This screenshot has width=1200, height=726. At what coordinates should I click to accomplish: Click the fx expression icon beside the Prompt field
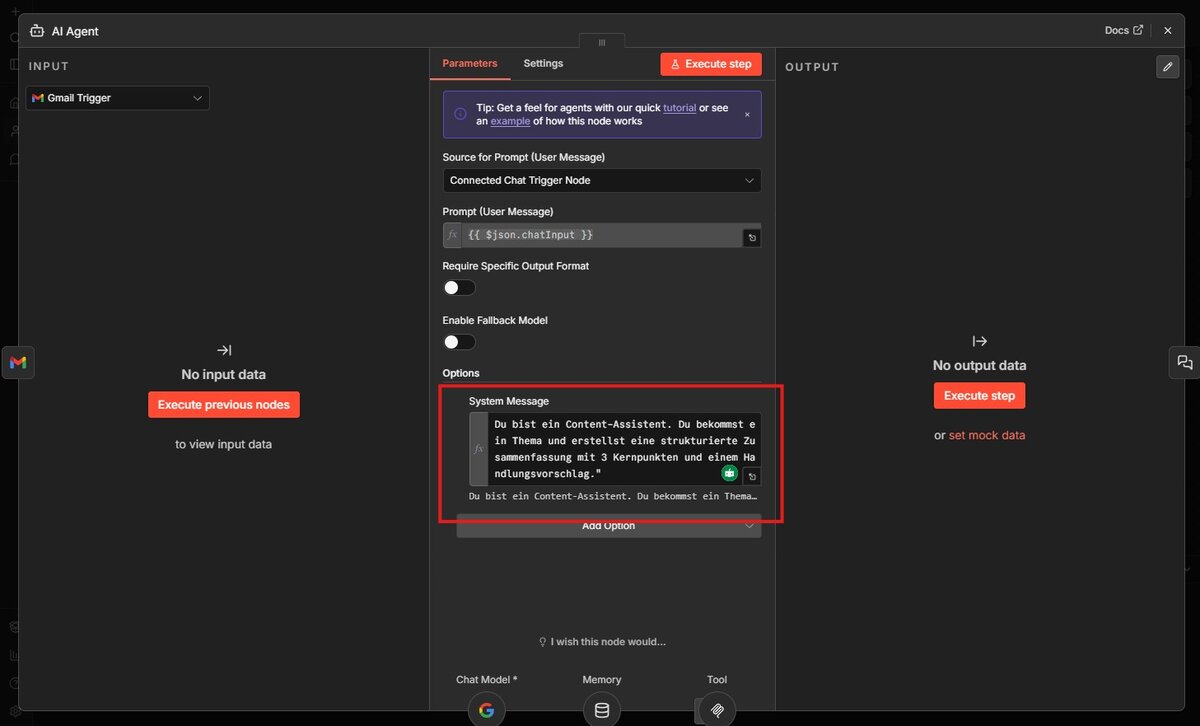pos(452,236)
